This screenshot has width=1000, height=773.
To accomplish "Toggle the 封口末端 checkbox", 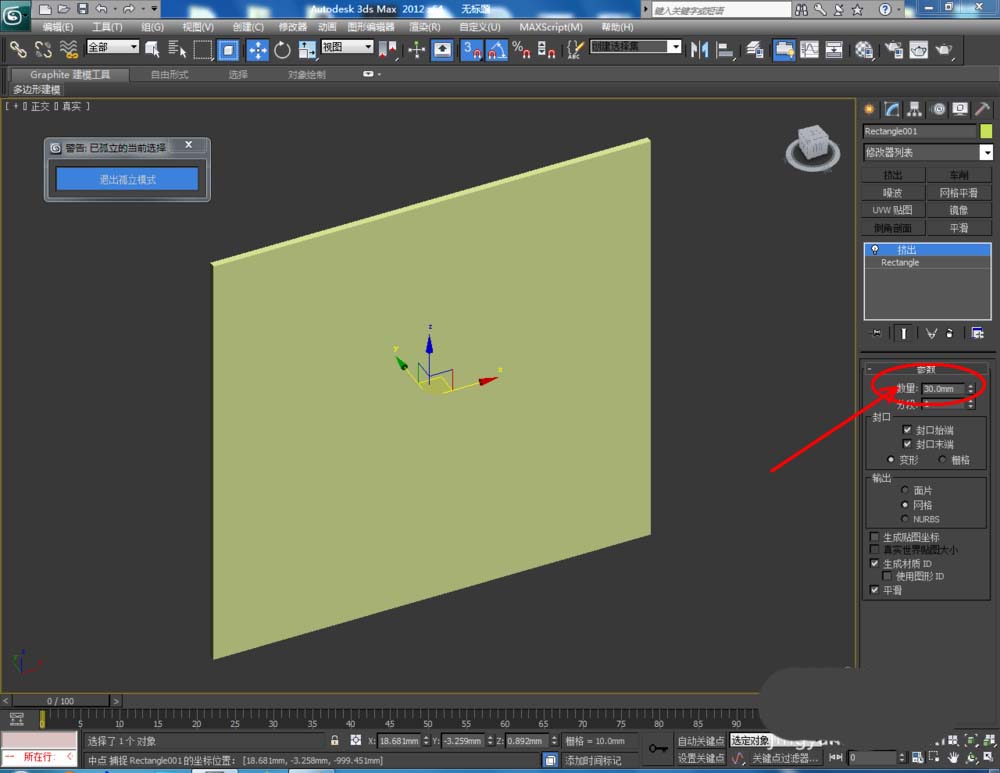I will click(907, 444).
